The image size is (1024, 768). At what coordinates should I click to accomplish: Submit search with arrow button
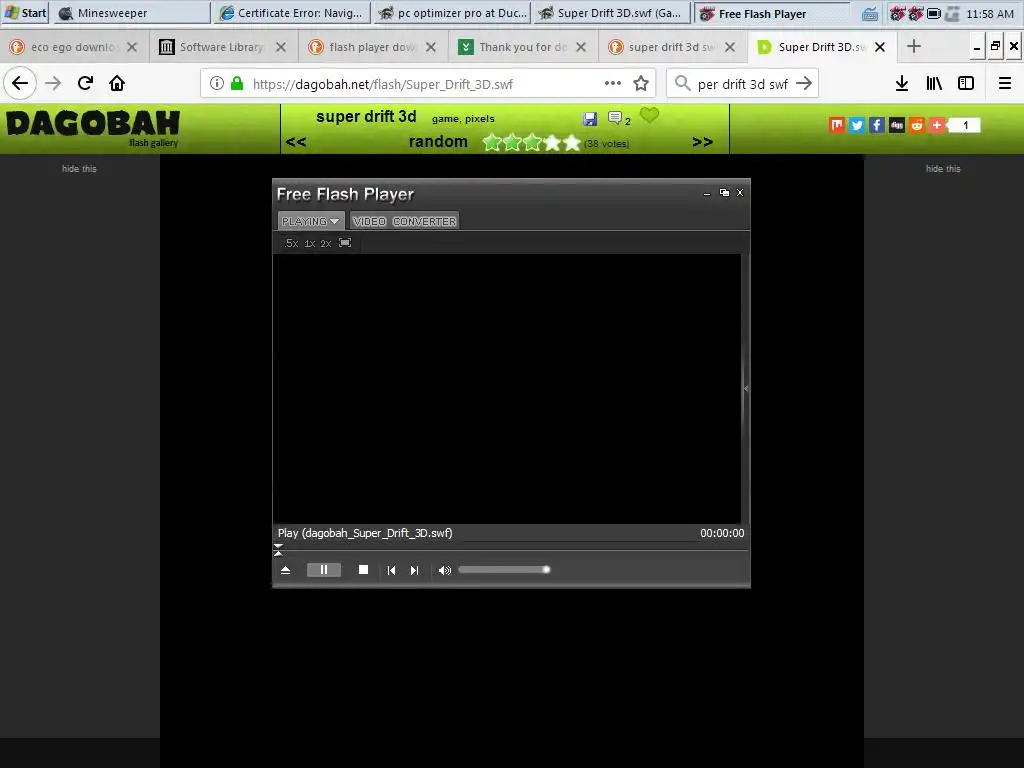(x=805, y=84)
